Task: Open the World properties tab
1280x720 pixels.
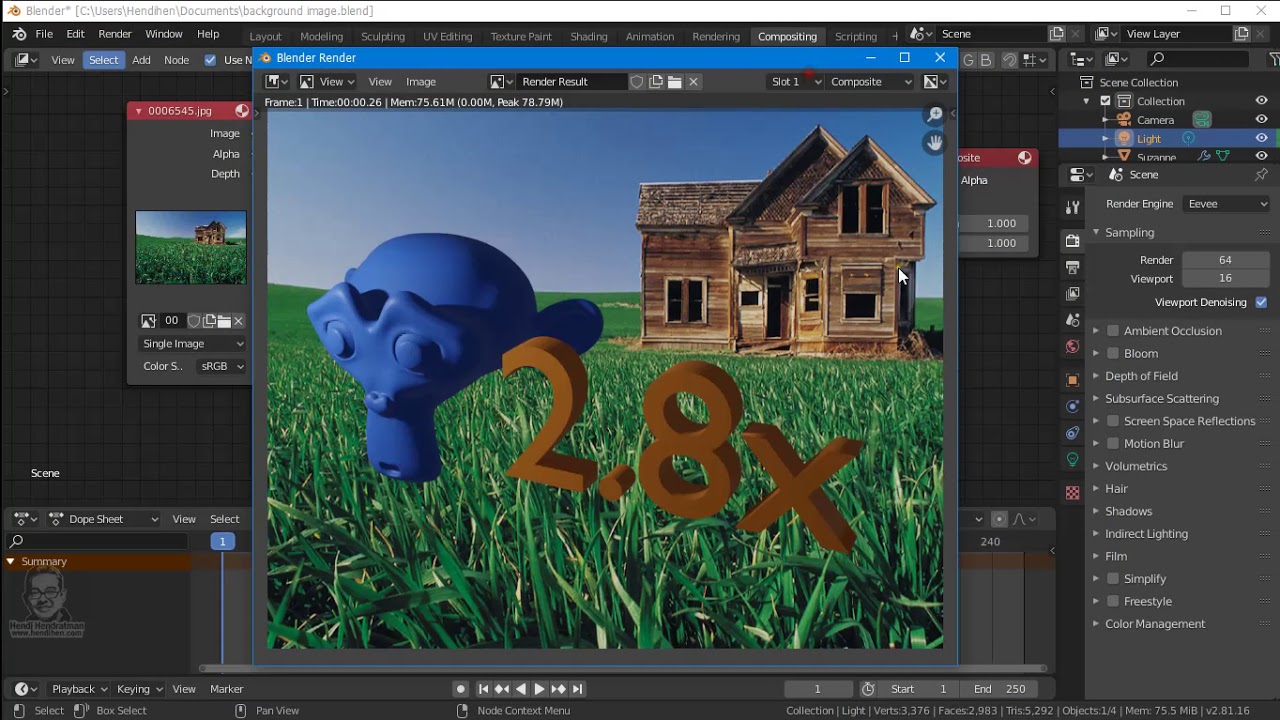Action: click(1072, 347)
